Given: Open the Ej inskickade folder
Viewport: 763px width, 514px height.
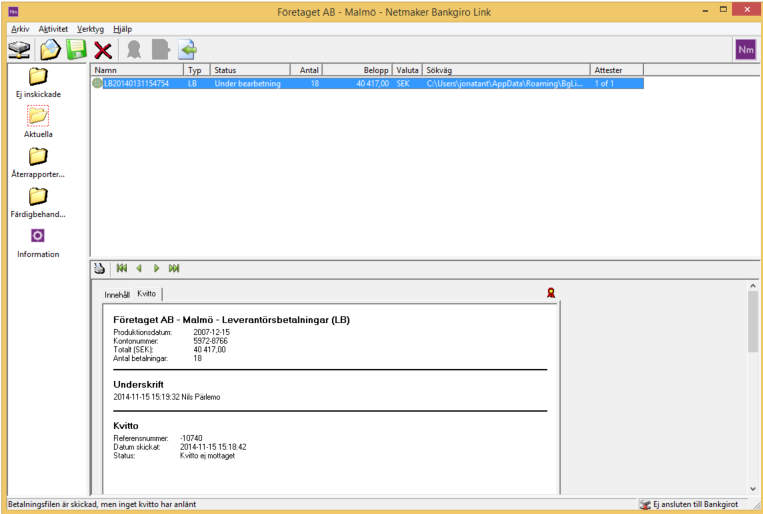Looking at the screenshot, I should 38,82.
